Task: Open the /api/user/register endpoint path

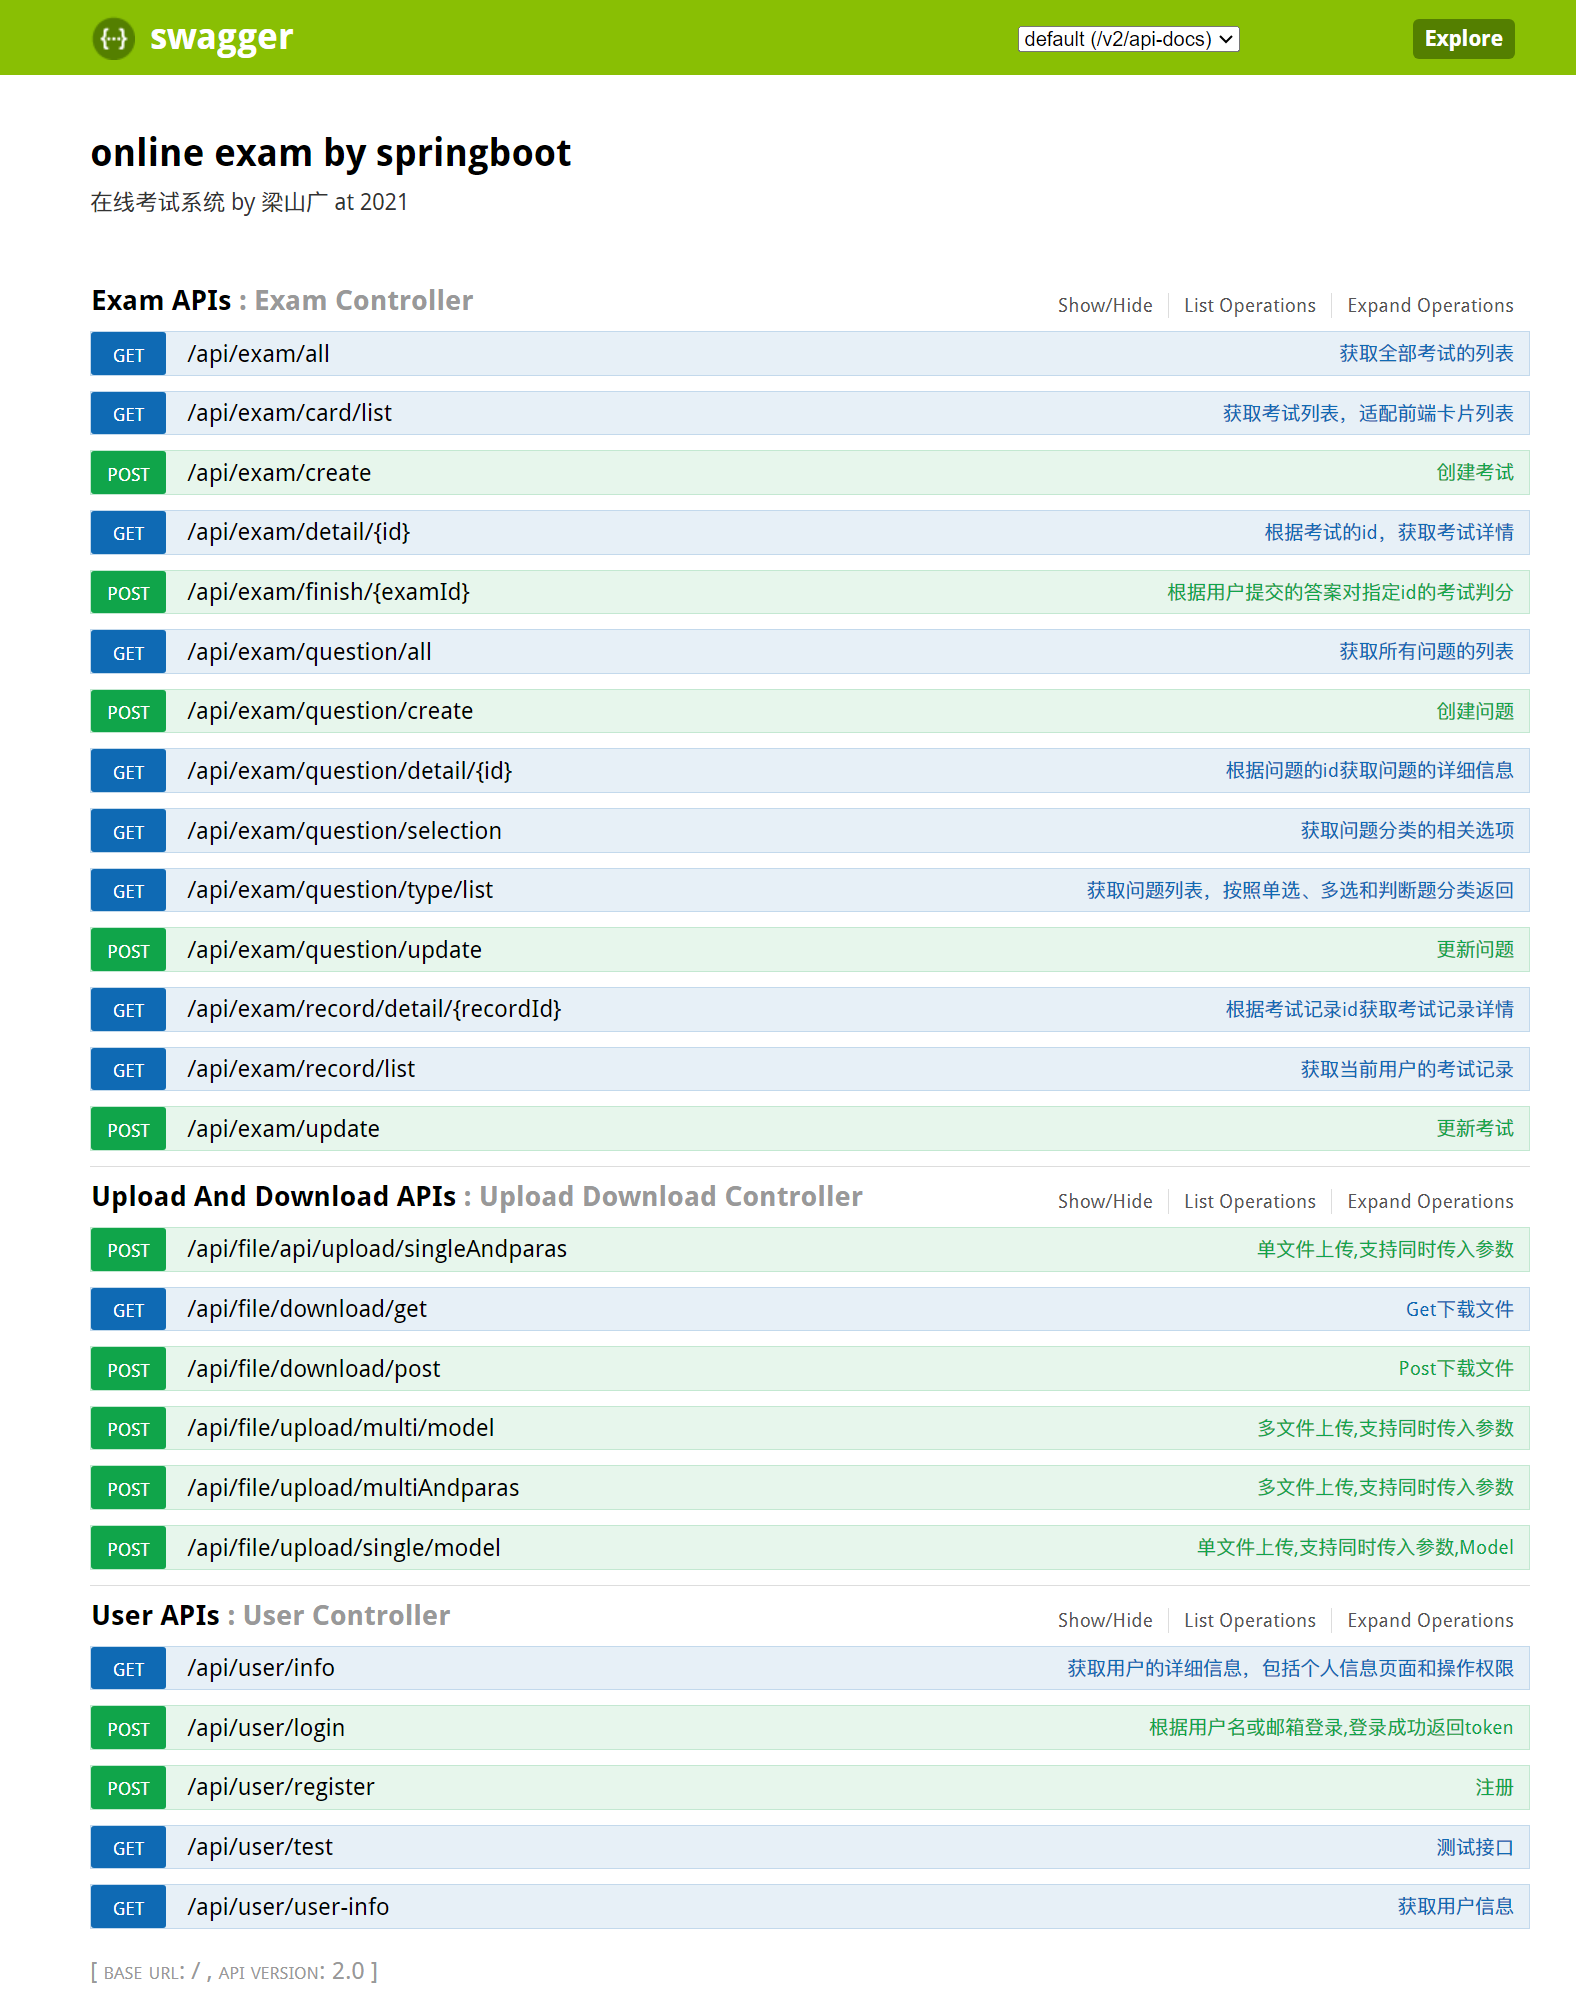Action: [281, 1787]
